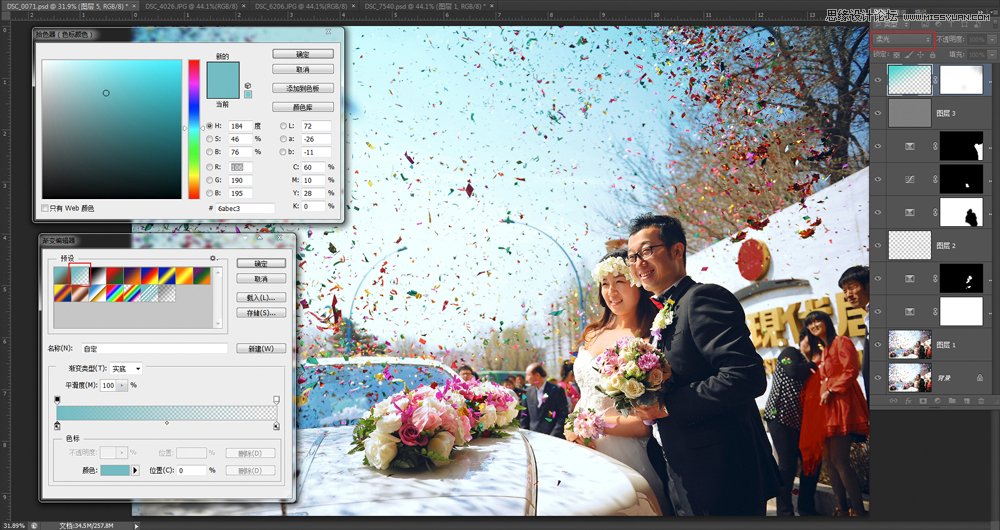Confirm the color picker with 确定
This screenshot has width=1000, height=530.
303,54
